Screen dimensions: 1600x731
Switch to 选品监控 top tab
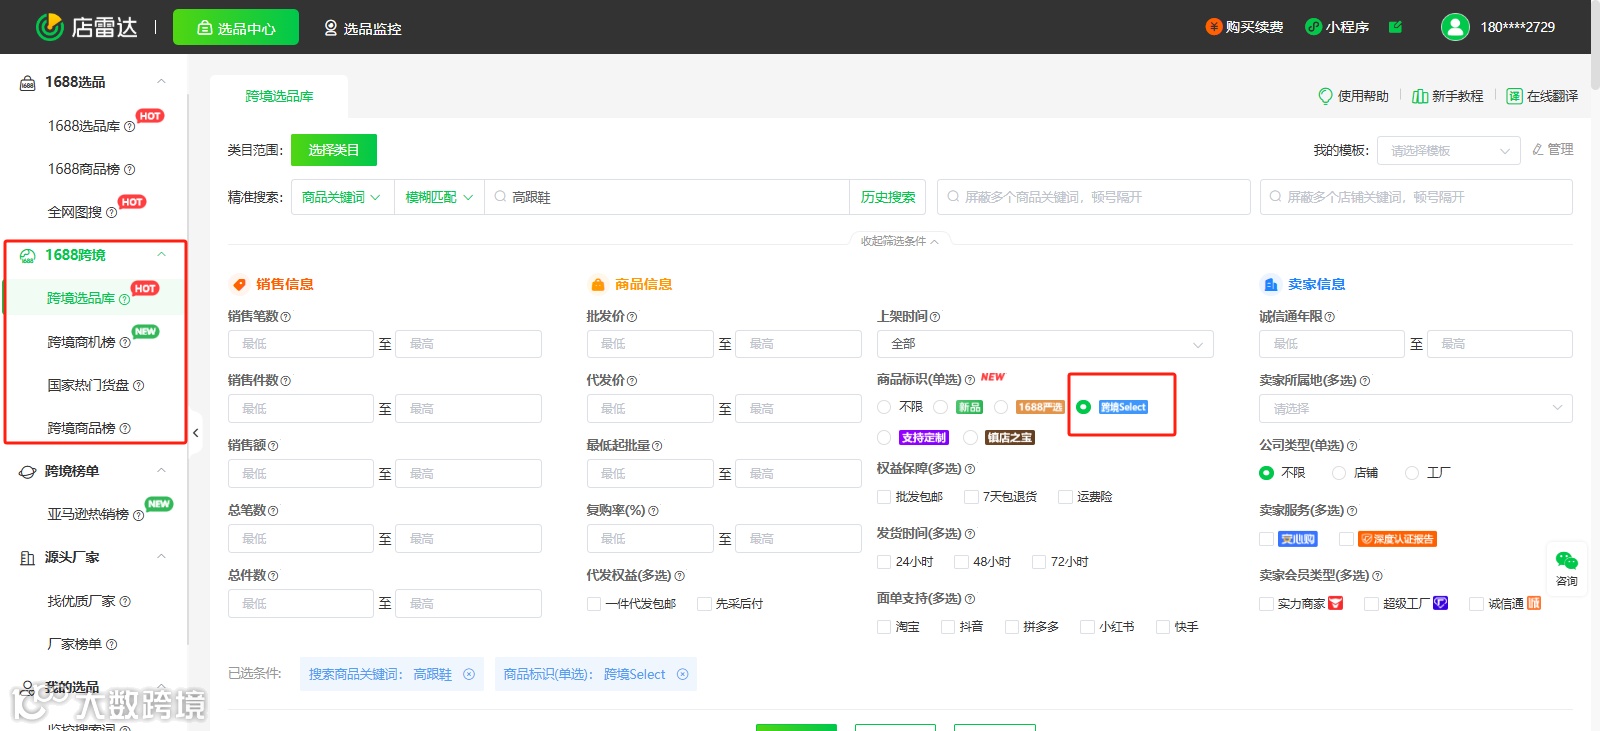(362, 28)
